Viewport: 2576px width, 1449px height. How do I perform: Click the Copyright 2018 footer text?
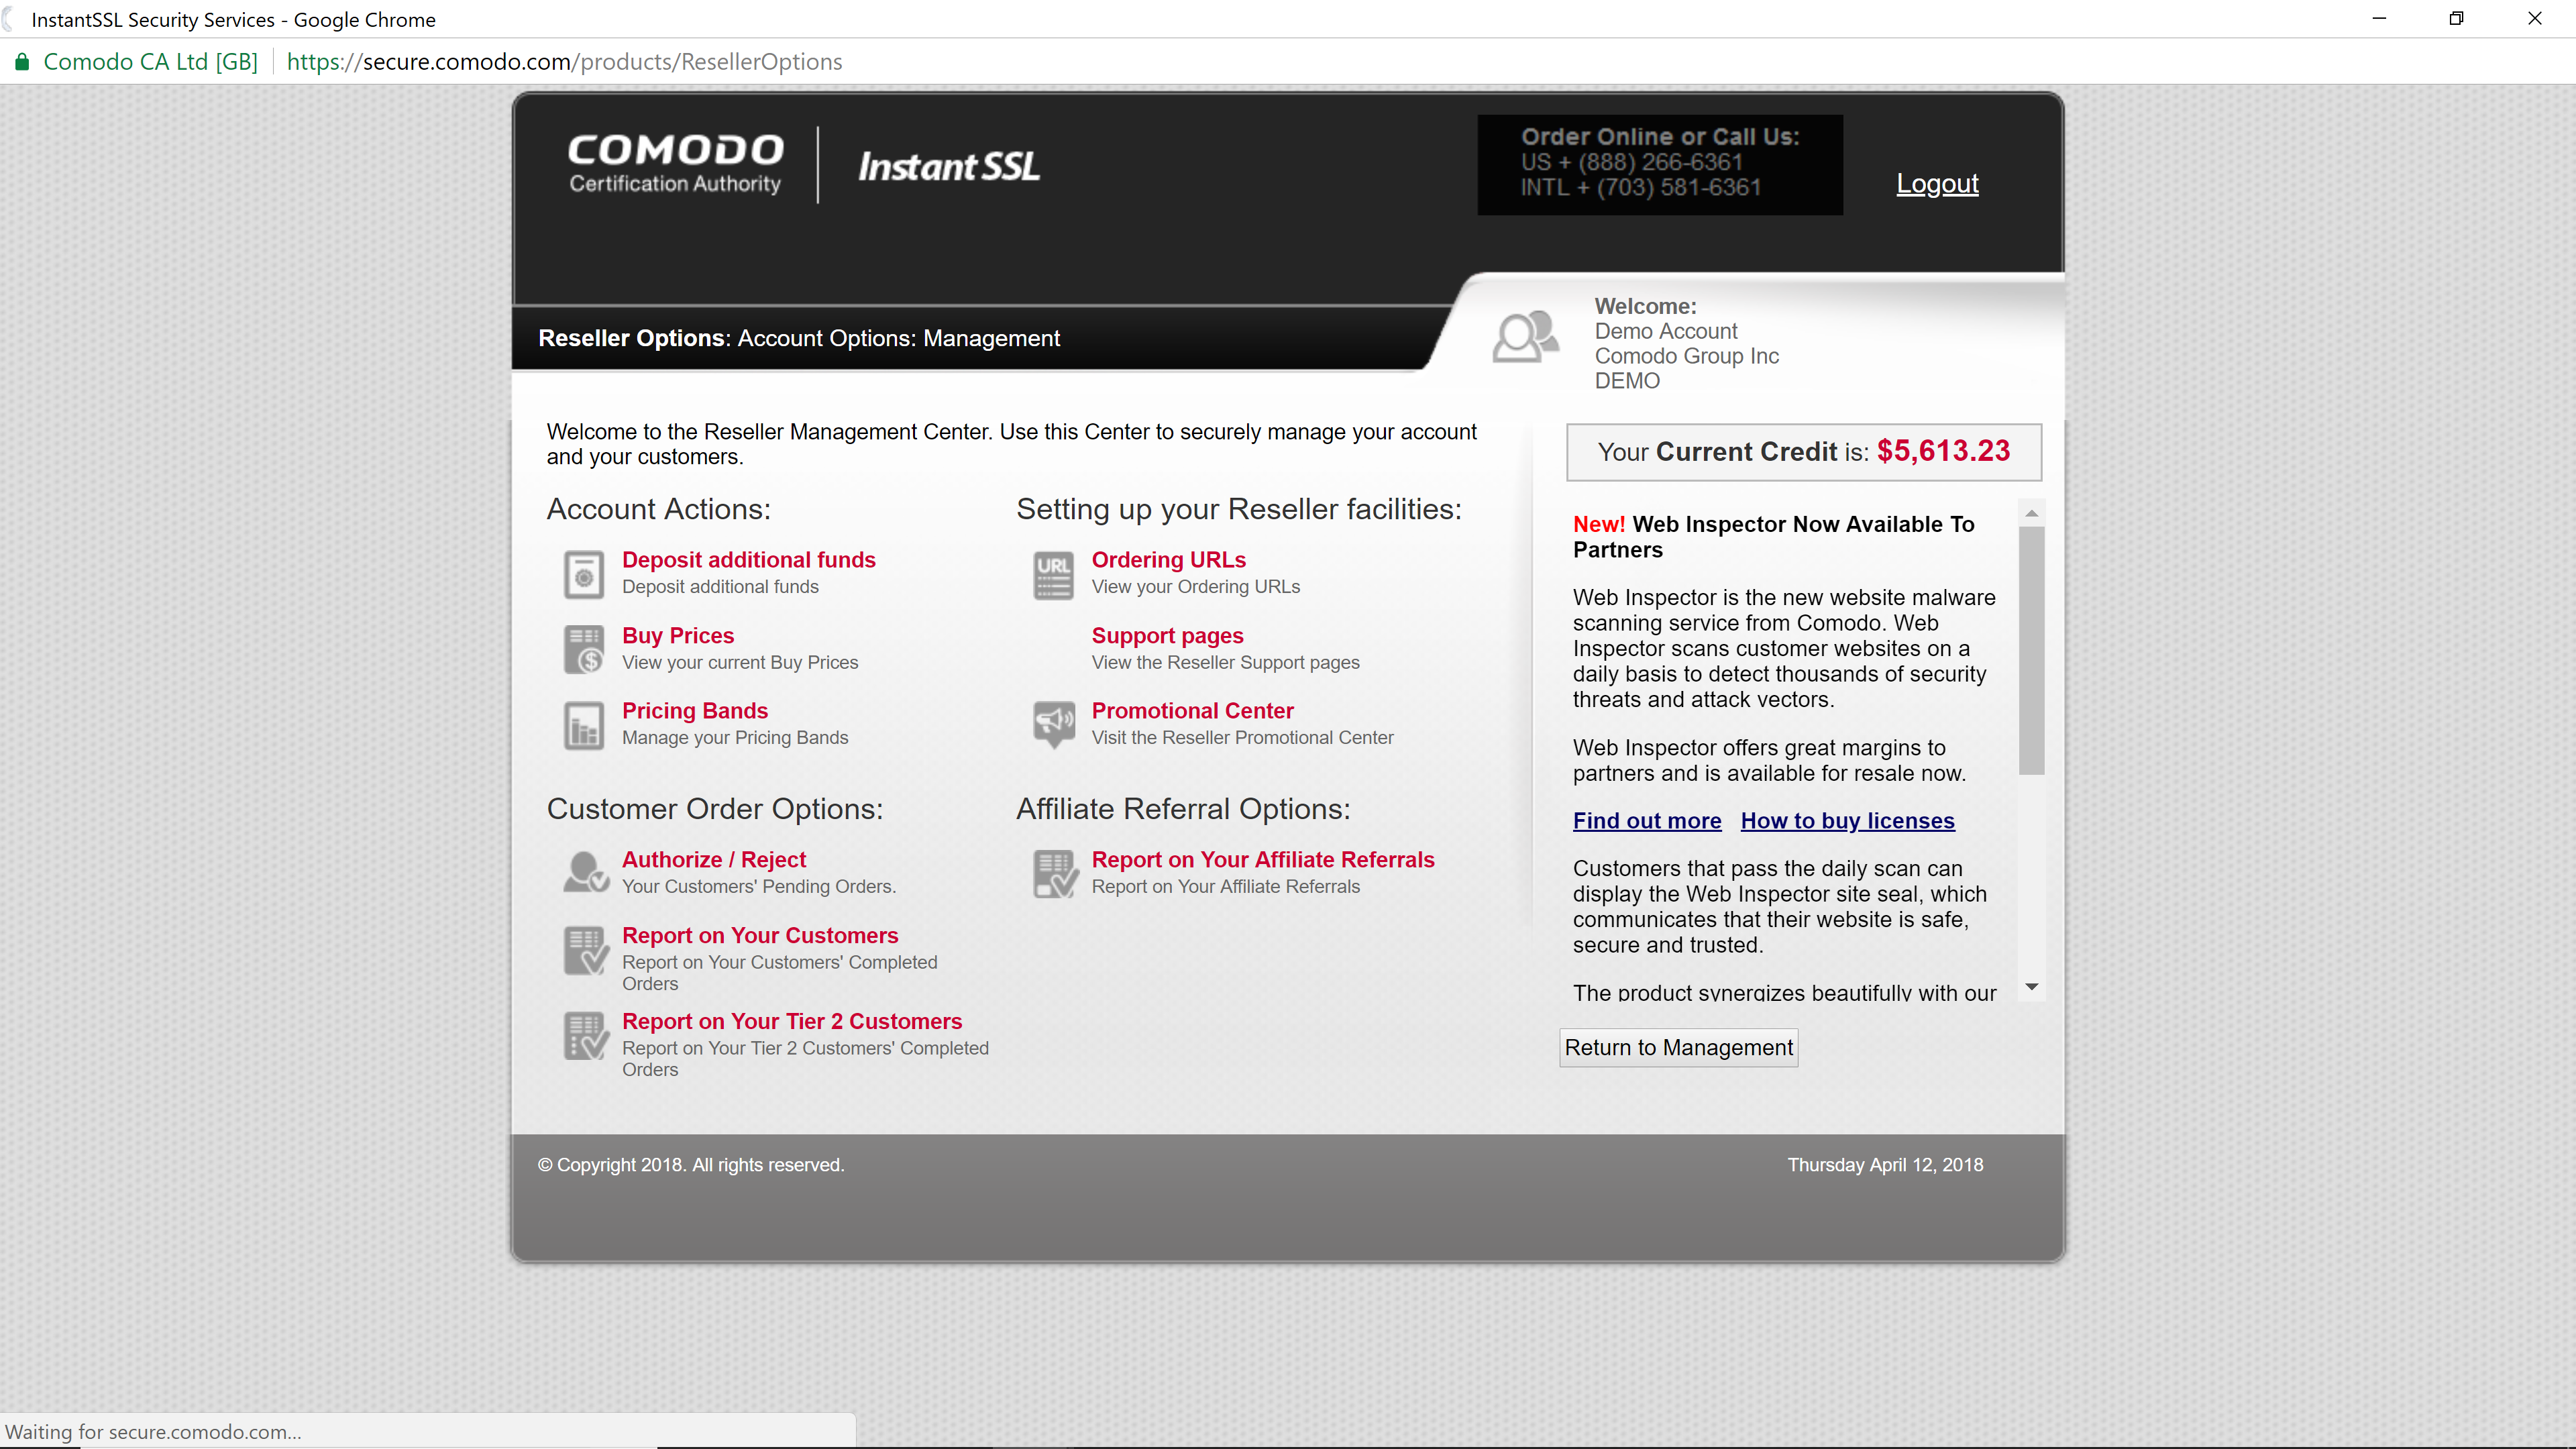pos(691,1165)
